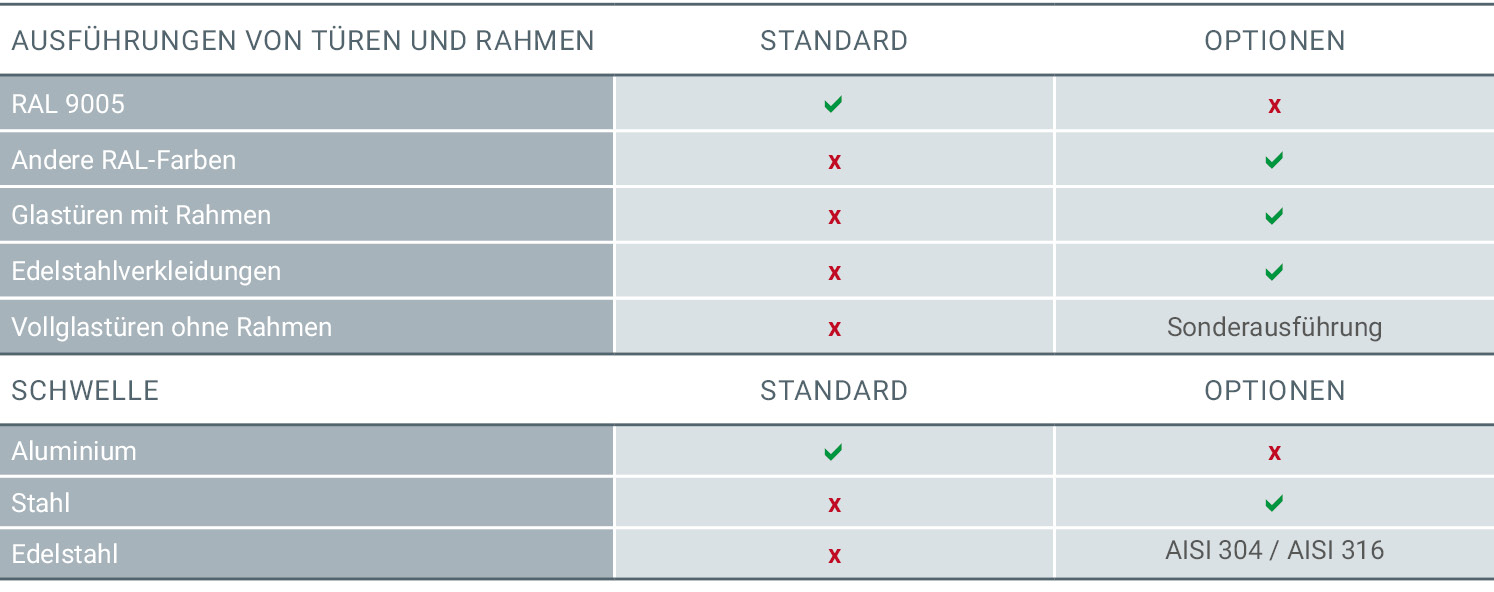Click green checkmark in the Stahl row
The height and width of the screenshot is (592, 1494).
1274,503
